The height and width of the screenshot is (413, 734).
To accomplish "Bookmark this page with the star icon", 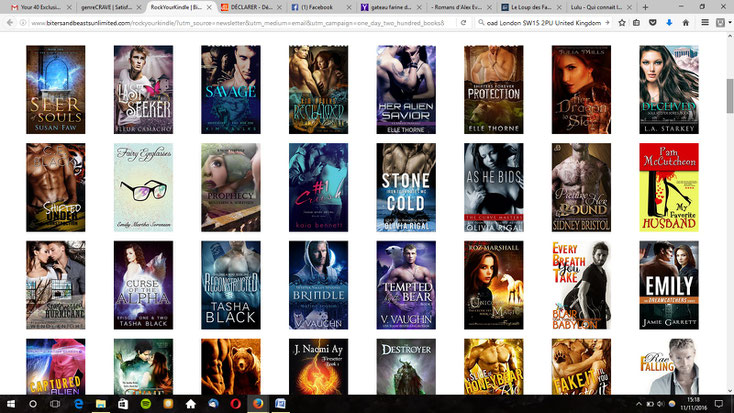I will [622, 22].
